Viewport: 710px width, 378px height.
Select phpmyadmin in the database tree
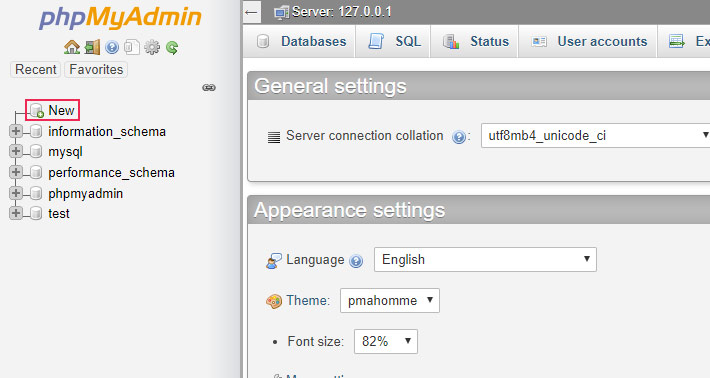(x=86, y=194)
